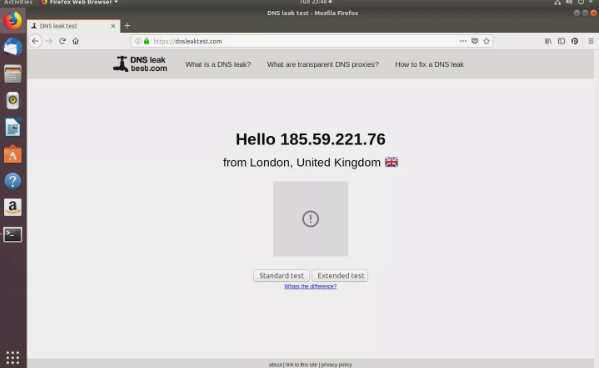Screen dimensions: 599x368
Task: Open link to this site footer link
Action: (x=301, y=365)
